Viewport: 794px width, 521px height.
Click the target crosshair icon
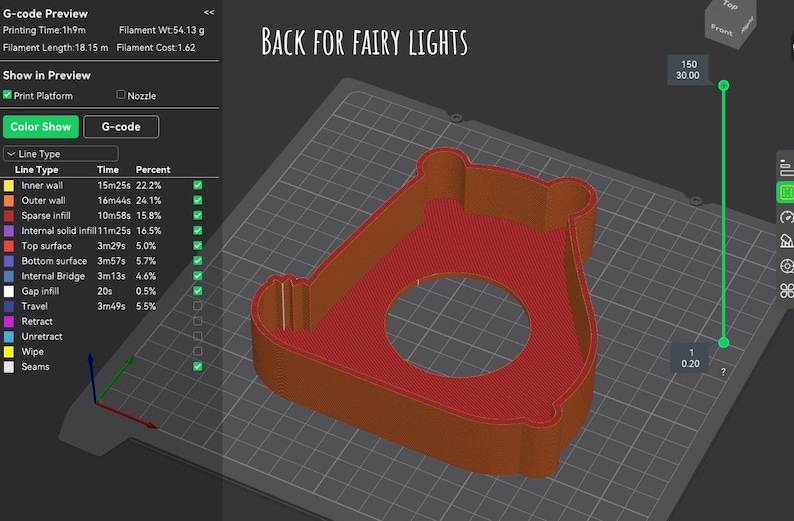click(786, 266)
